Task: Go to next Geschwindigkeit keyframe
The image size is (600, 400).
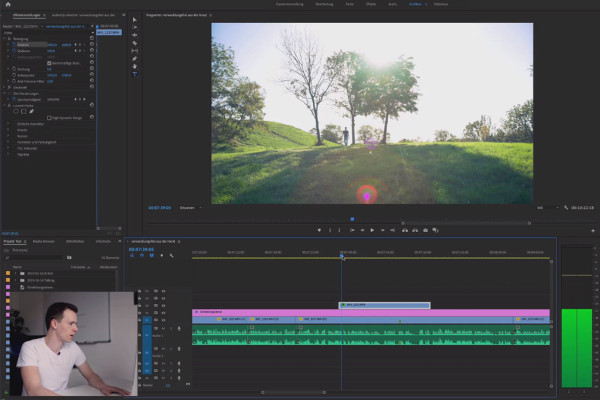Action: pos(84,99)
